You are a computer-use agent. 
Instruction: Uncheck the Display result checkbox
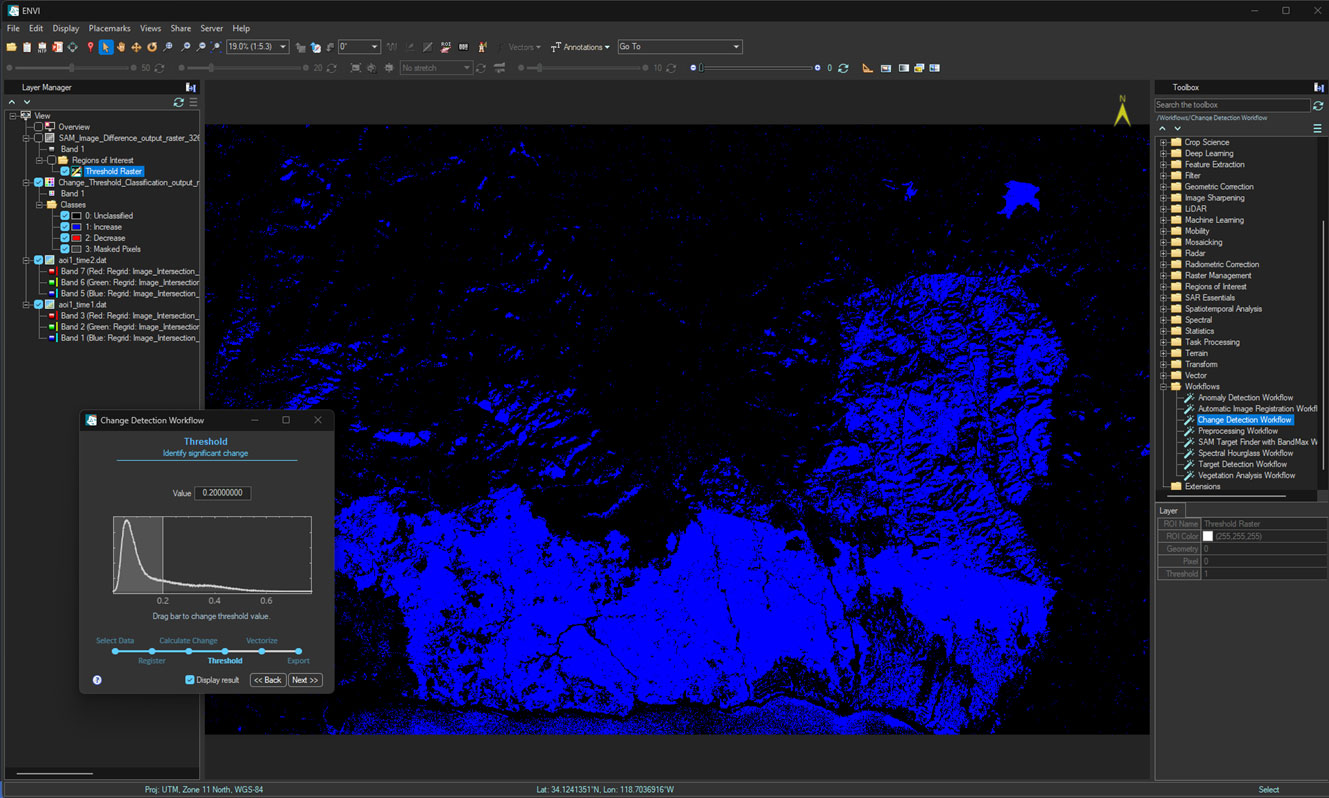[x=190, y=680]
